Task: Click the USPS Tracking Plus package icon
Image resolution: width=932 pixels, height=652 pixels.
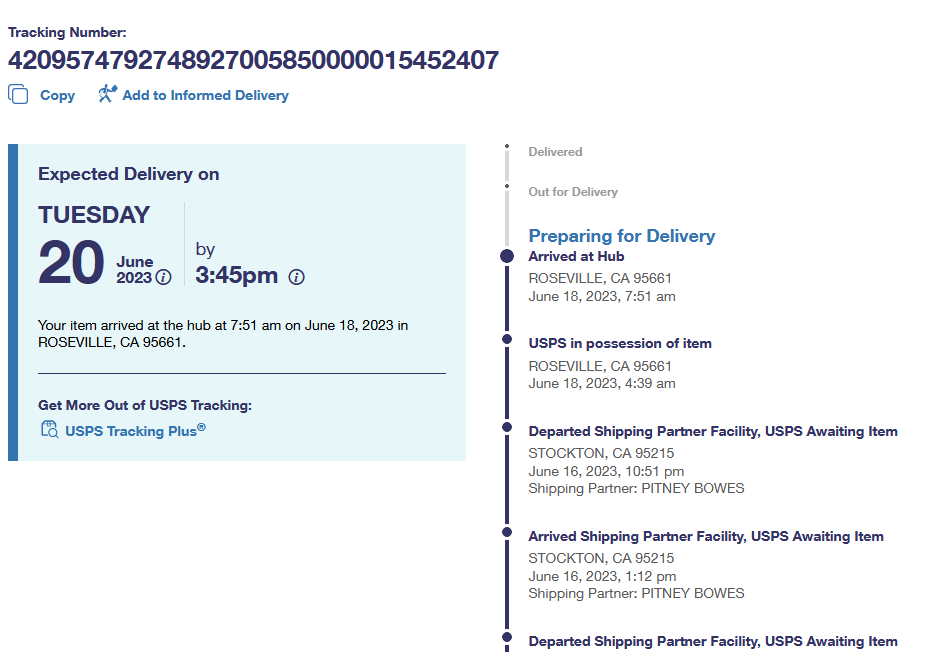Action: 49,430
